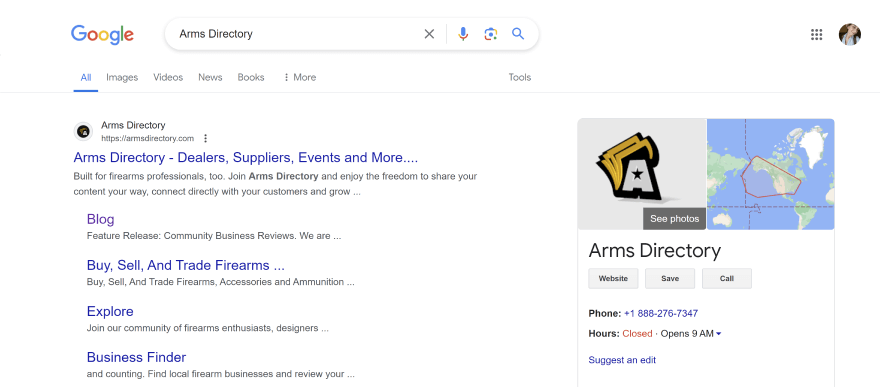Submit search with the magnifier icon

coord(518,34)
